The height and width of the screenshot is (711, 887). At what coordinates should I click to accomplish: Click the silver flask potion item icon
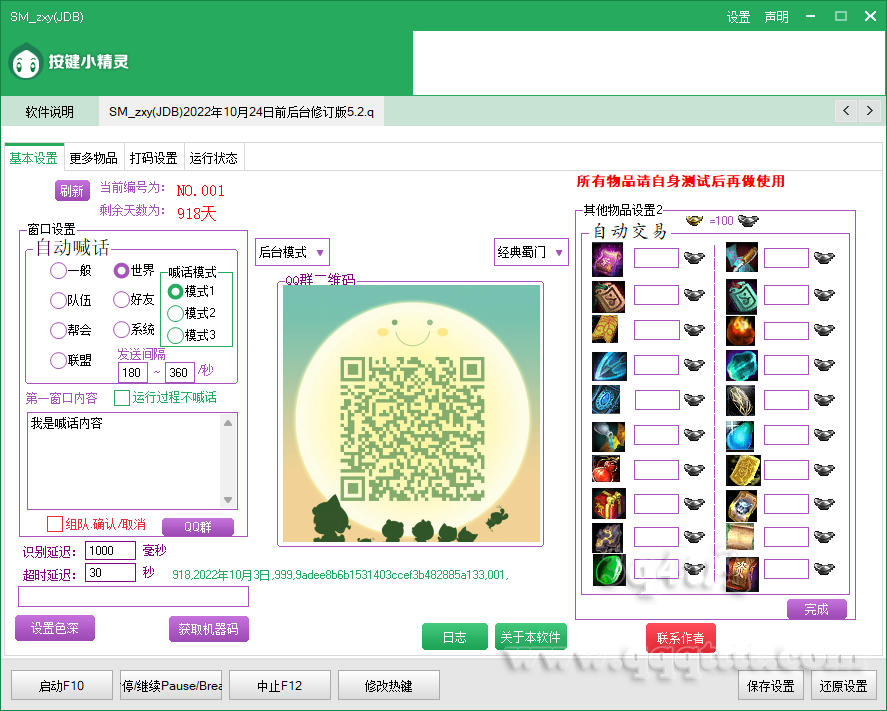(x=608, y=436)
